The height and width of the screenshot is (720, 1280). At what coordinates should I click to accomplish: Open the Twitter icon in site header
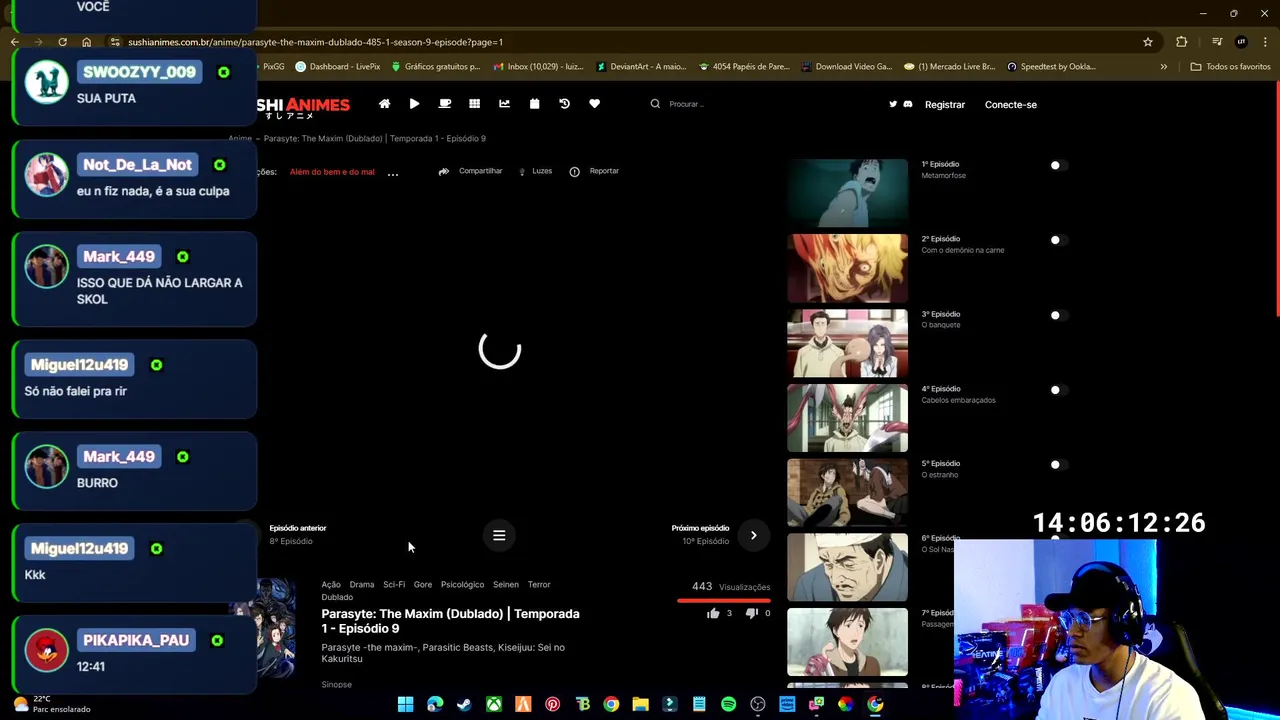(x=893, y=104)
